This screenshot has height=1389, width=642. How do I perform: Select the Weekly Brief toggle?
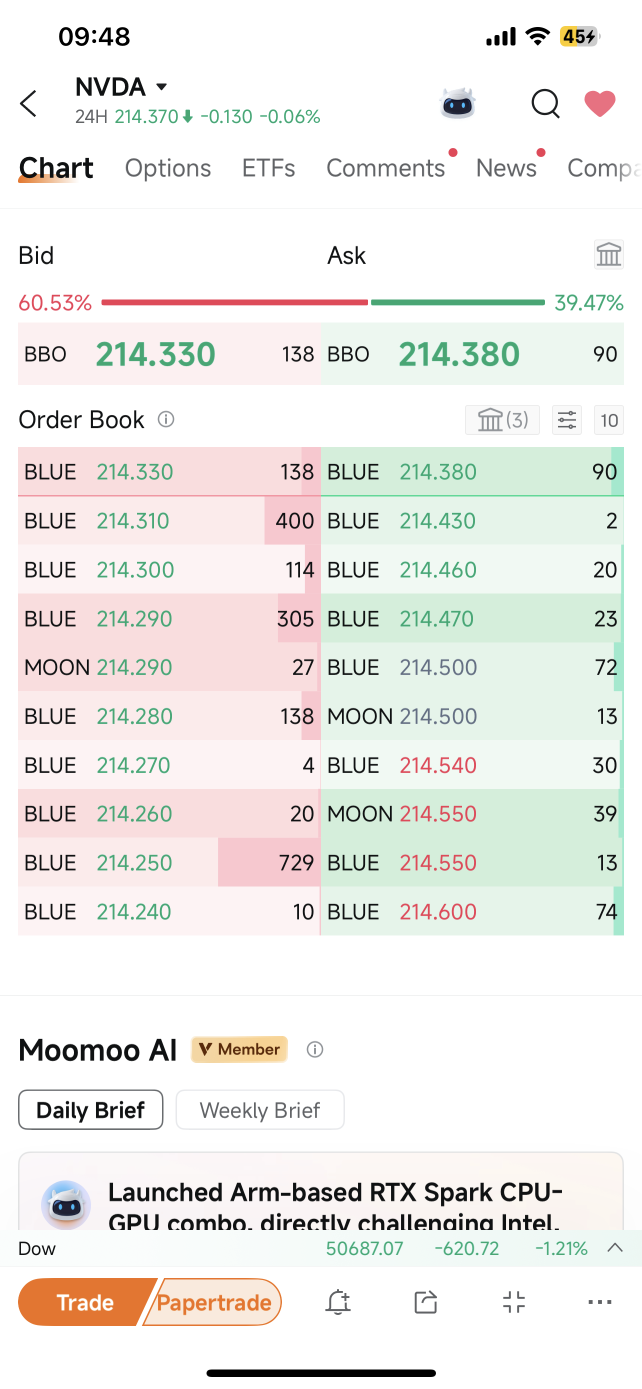click(x=260, y=1110)
